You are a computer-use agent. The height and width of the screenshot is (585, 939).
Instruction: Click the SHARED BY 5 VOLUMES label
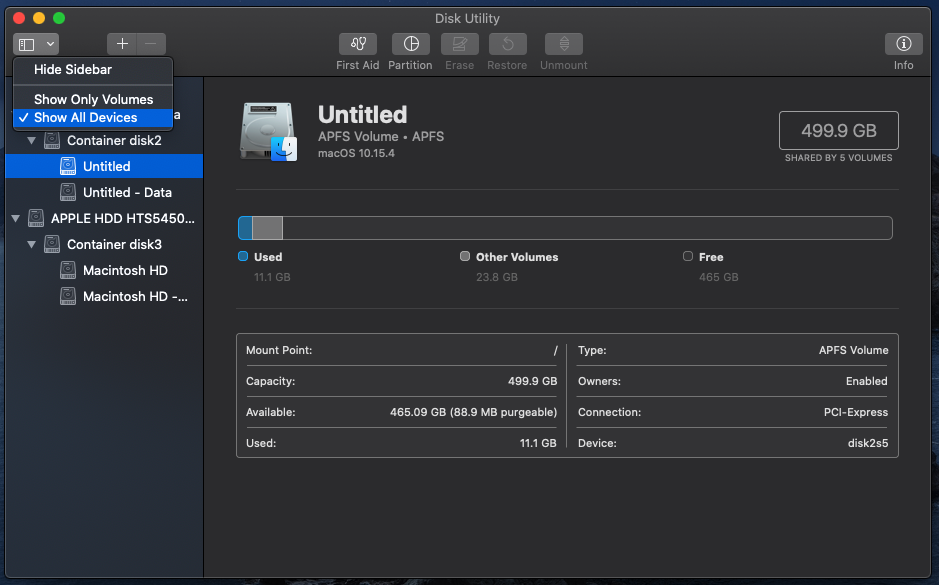point(838,158)
